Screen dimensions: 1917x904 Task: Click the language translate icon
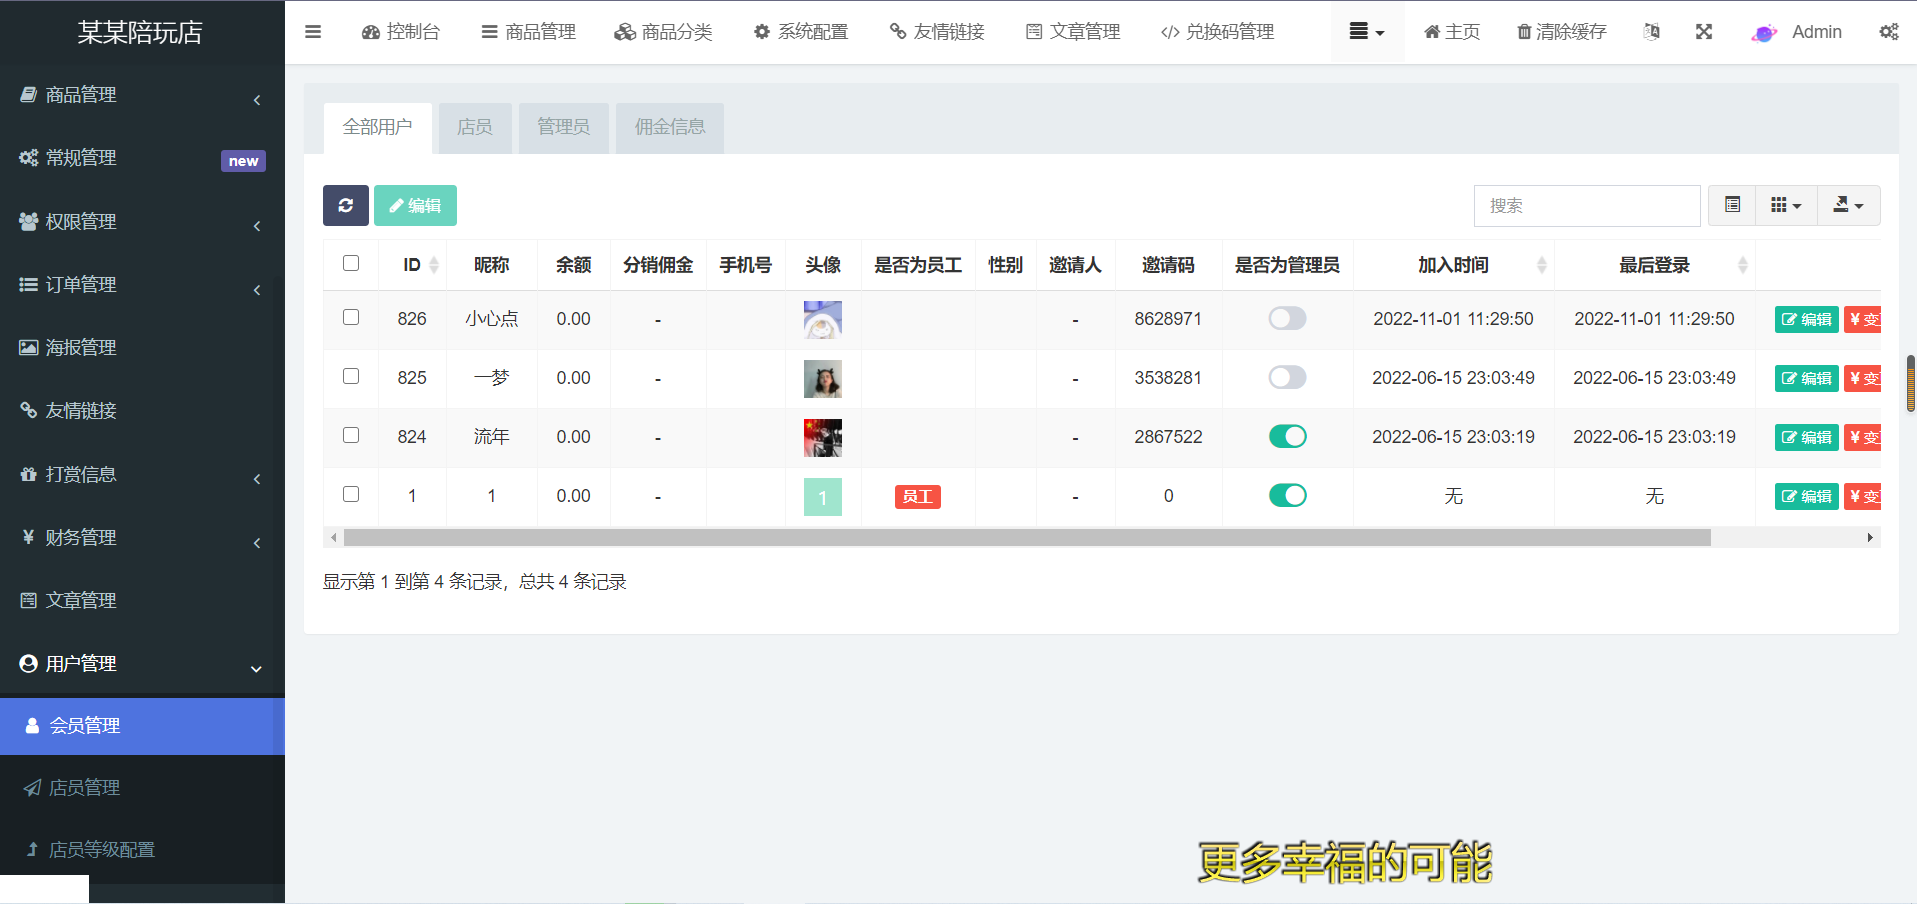tap(1652, 32)
